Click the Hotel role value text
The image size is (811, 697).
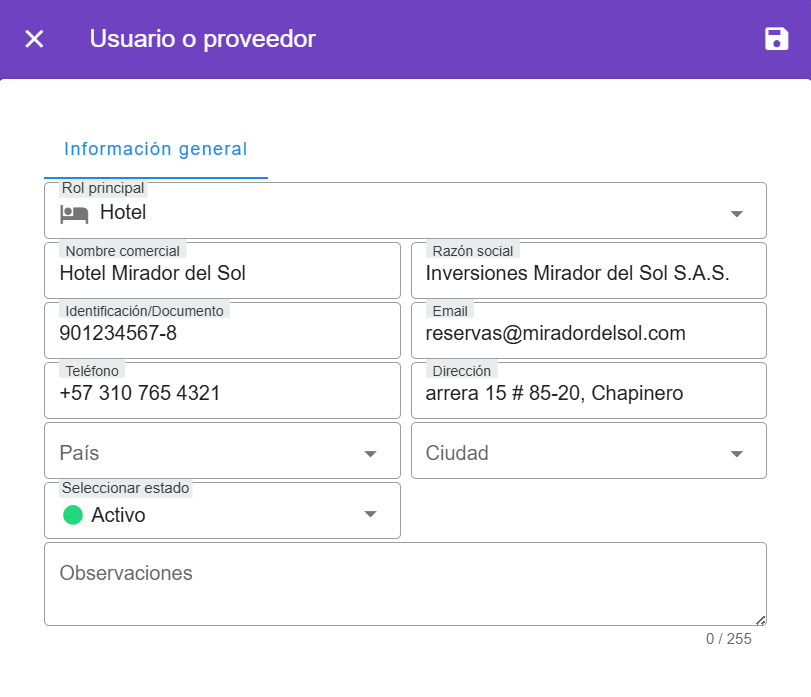[123, 212]
